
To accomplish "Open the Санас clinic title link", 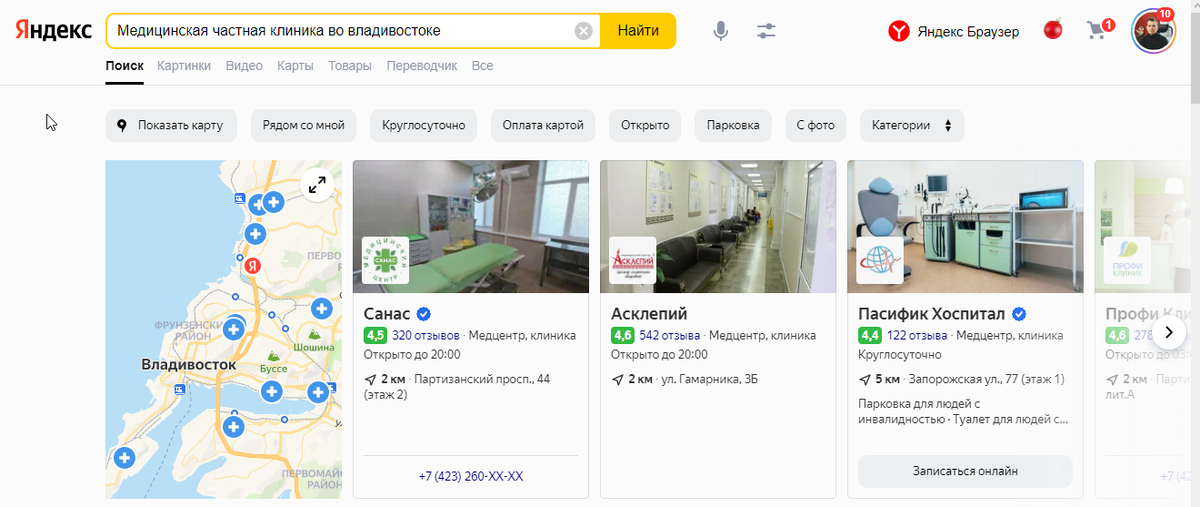I will (x=387, y=313).
